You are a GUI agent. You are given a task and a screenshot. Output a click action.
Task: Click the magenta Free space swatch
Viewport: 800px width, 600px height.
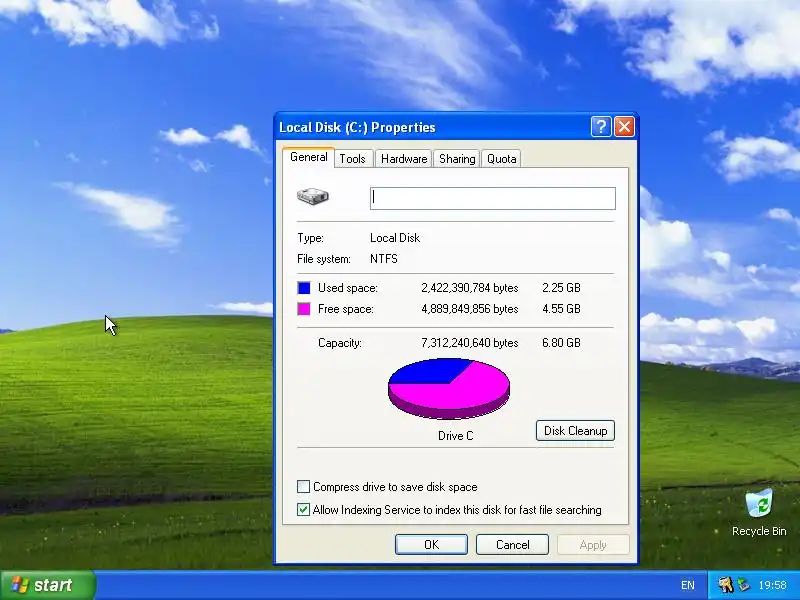pos(304,309)
